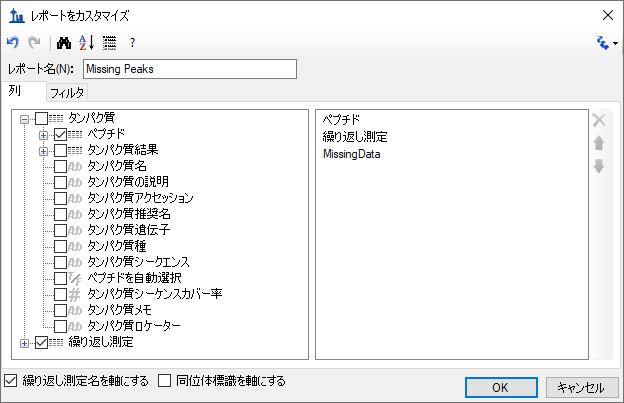Check the タンパク質種 checkbox
Viewport: 624px width, 403px height.
[x=60, y=246]
